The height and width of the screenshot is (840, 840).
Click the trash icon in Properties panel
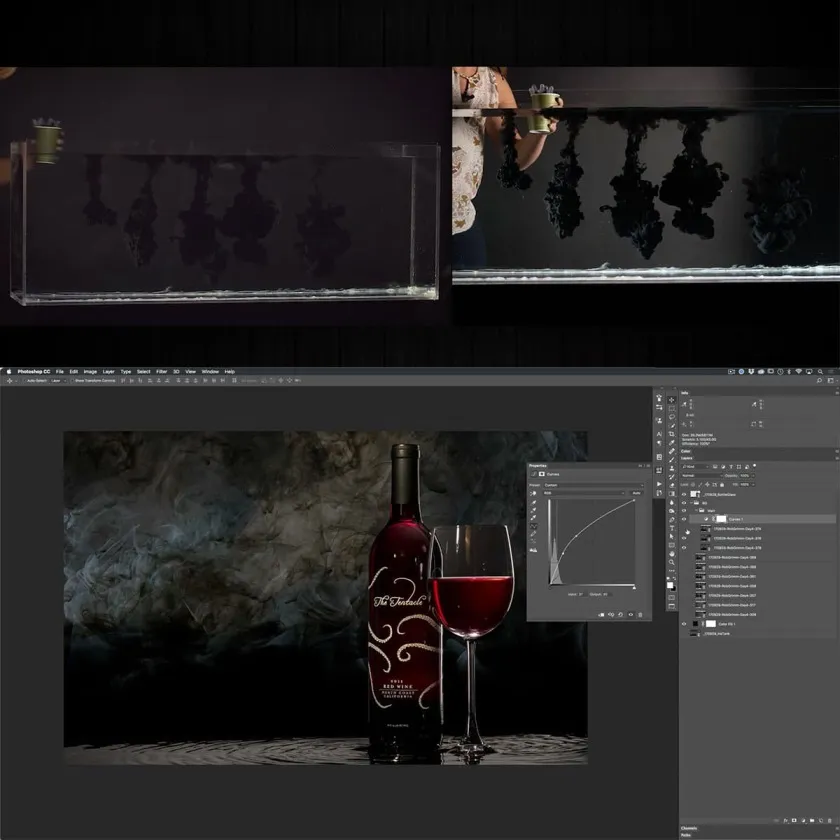pyautogui.click(x=640, y=615)
